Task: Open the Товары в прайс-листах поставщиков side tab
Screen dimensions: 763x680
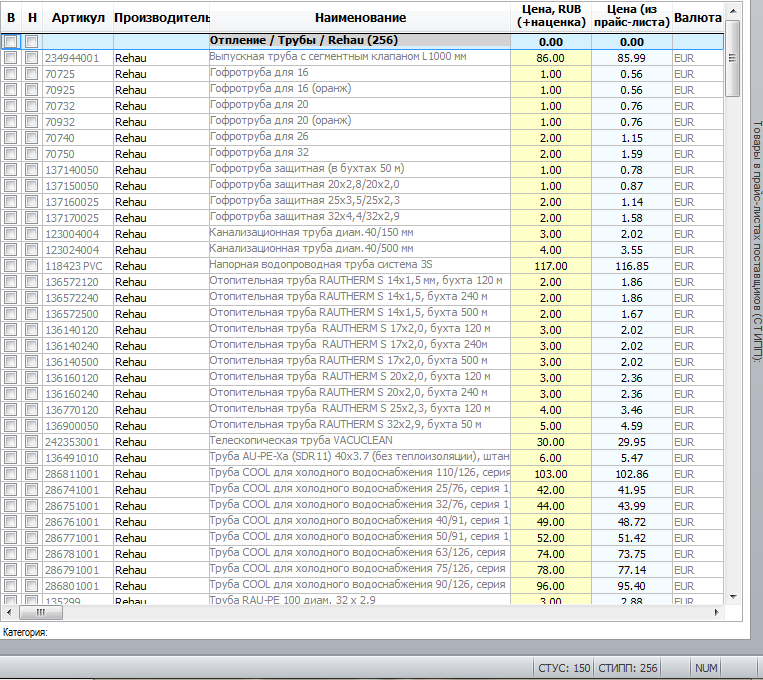Action: pyautogui.click(x=756, y=241)
